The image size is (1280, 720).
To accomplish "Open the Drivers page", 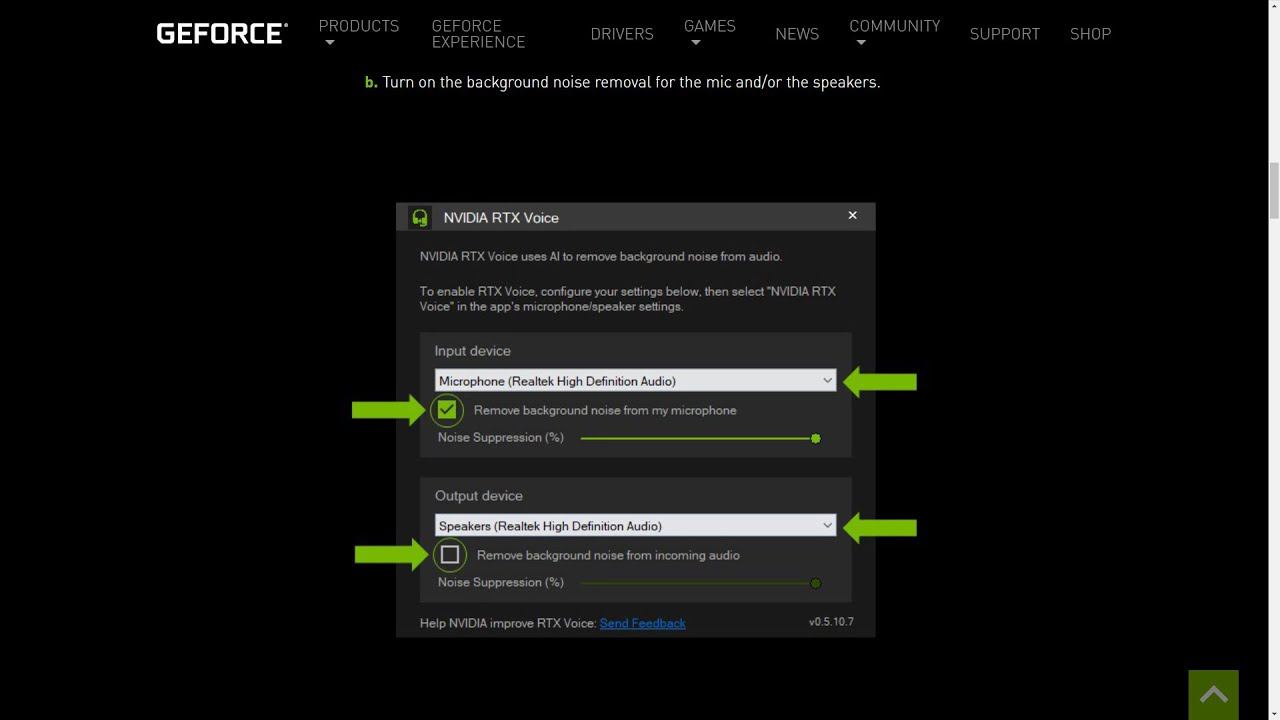I will (x=622, y=34).
